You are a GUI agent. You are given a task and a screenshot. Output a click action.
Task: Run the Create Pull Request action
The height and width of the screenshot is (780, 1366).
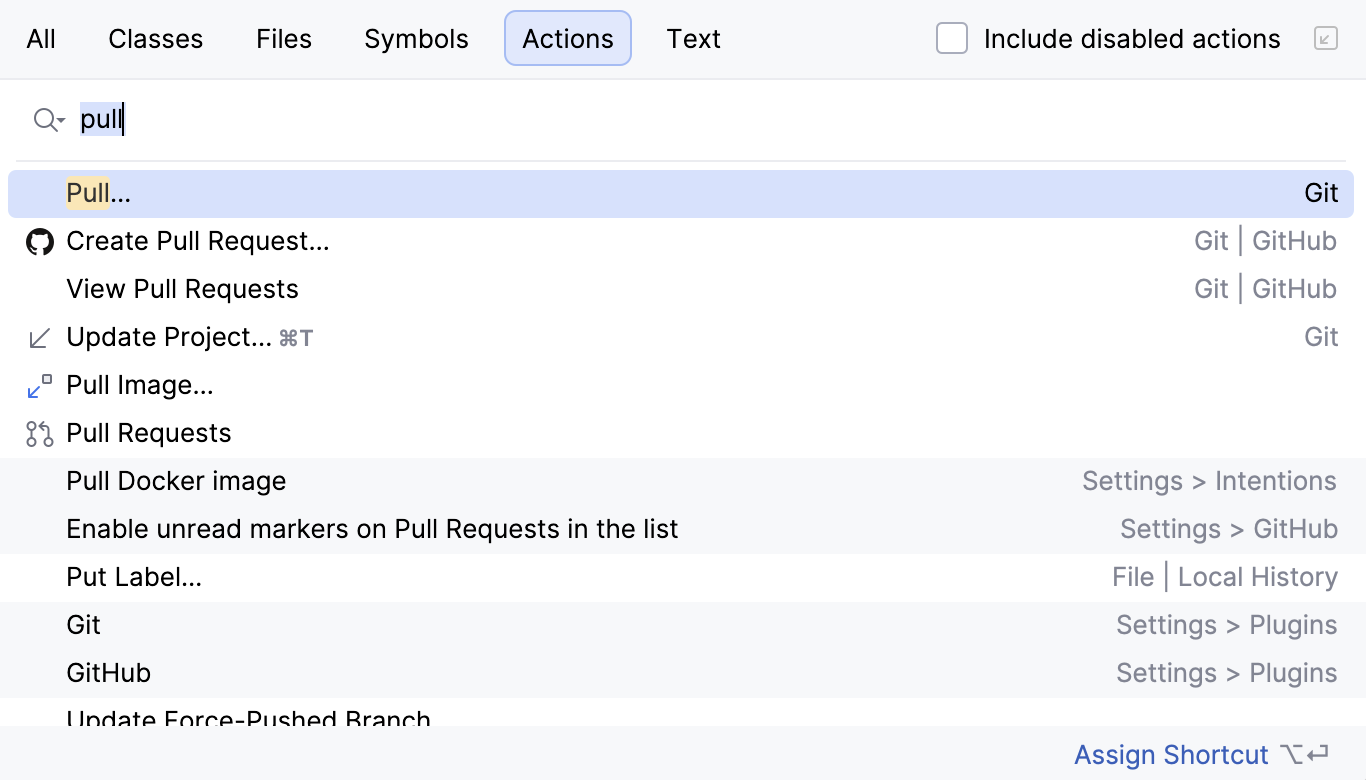(197, 241)
